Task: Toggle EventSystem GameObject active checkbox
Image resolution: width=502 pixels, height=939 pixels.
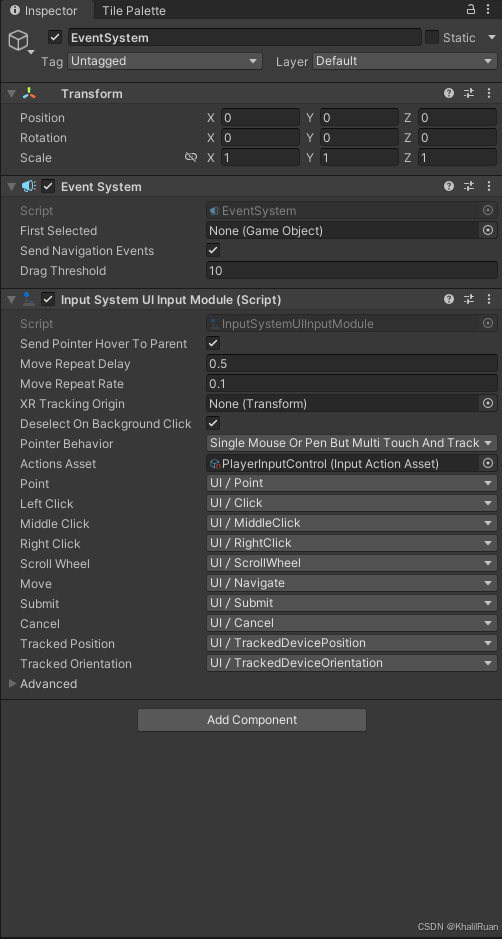Action: (x=55, y=37)
